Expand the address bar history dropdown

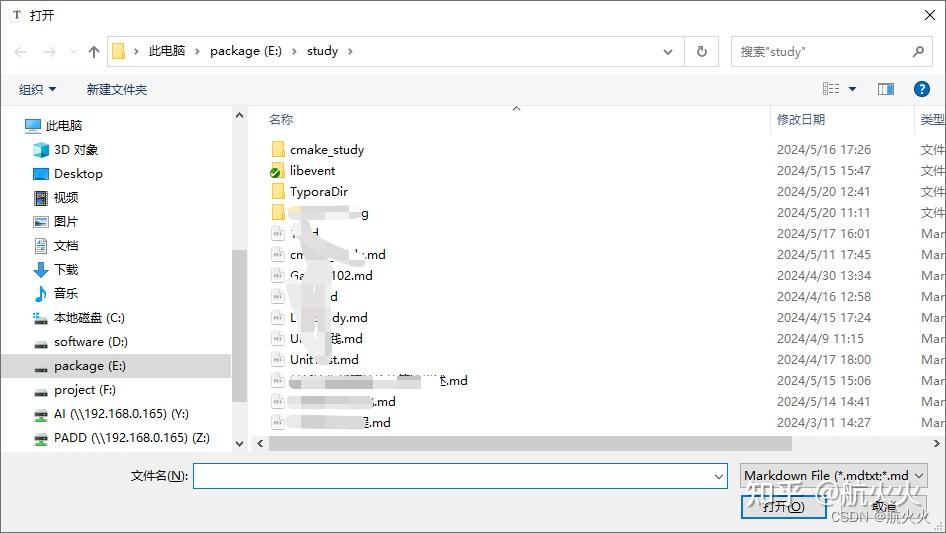(669, 52)
